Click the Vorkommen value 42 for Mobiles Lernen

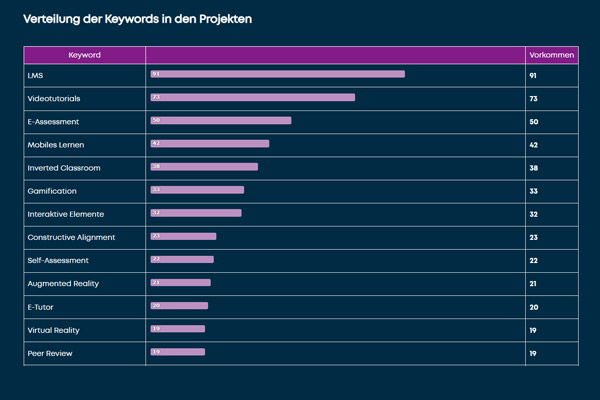click(x=534, y=144)
